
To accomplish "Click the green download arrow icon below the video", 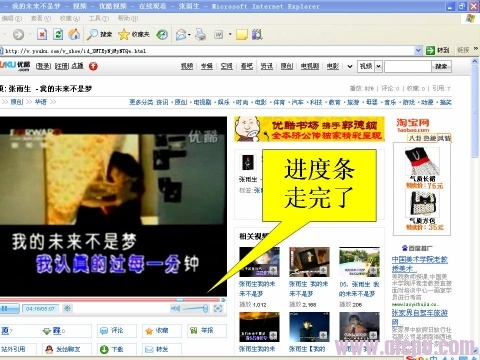I will pyautogui.click(x=104, y=349).
